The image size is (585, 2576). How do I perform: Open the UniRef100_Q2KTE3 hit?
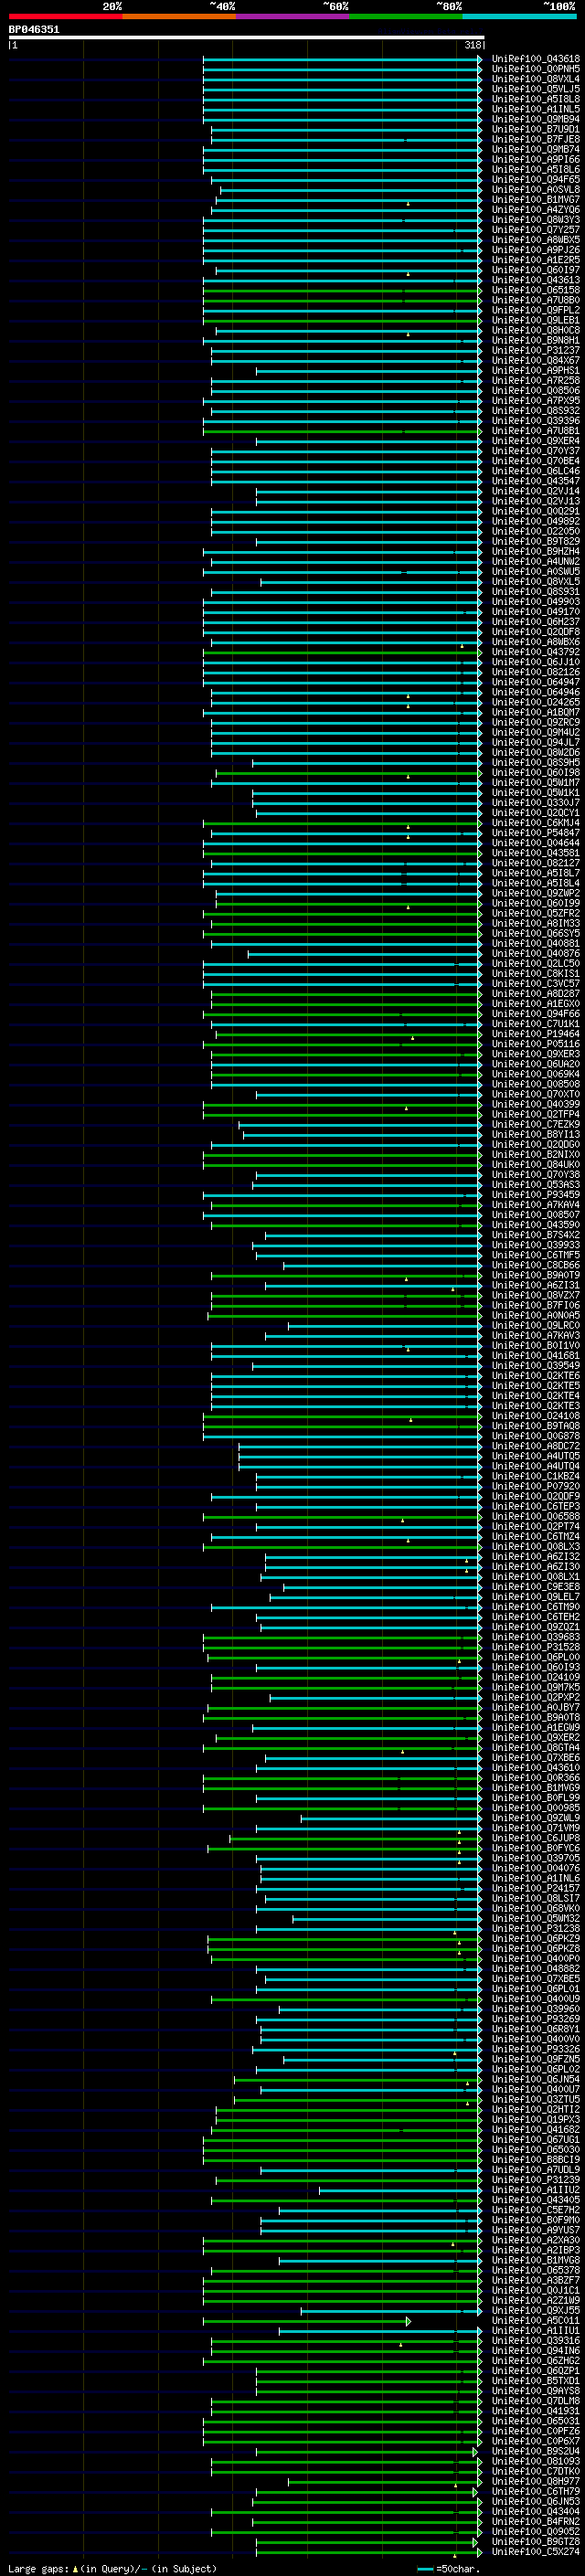point(535,1407)
